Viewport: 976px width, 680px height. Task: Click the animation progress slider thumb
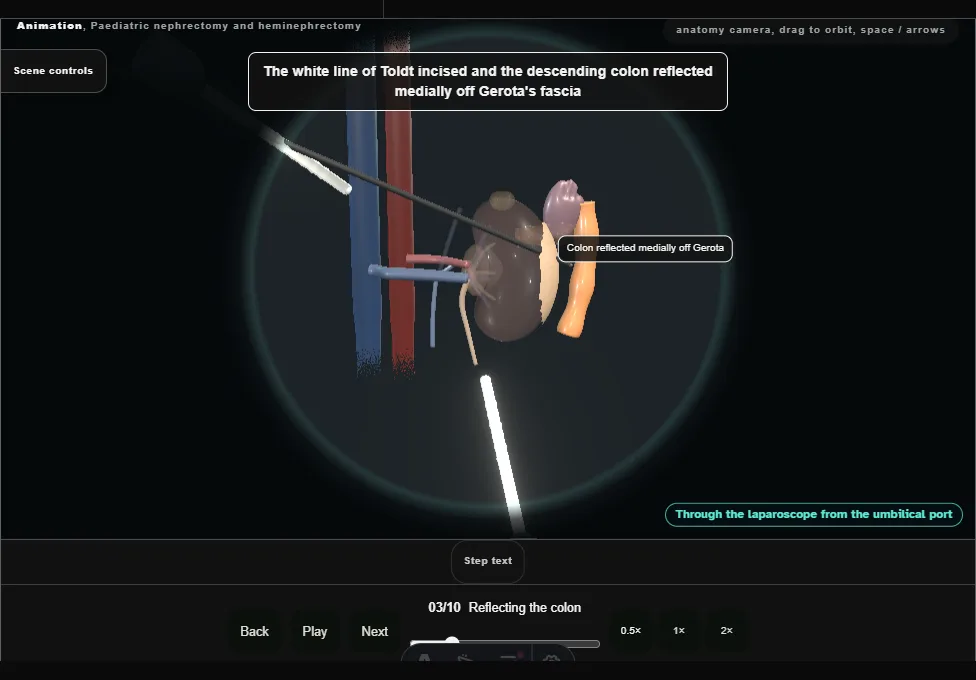(453, 642)
